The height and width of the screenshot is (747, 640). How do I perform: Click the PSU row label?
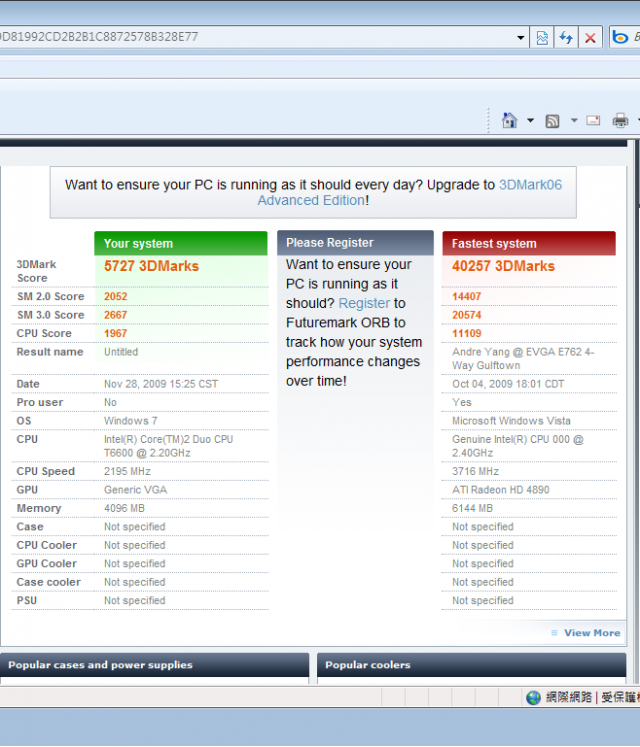click(26, 600)
